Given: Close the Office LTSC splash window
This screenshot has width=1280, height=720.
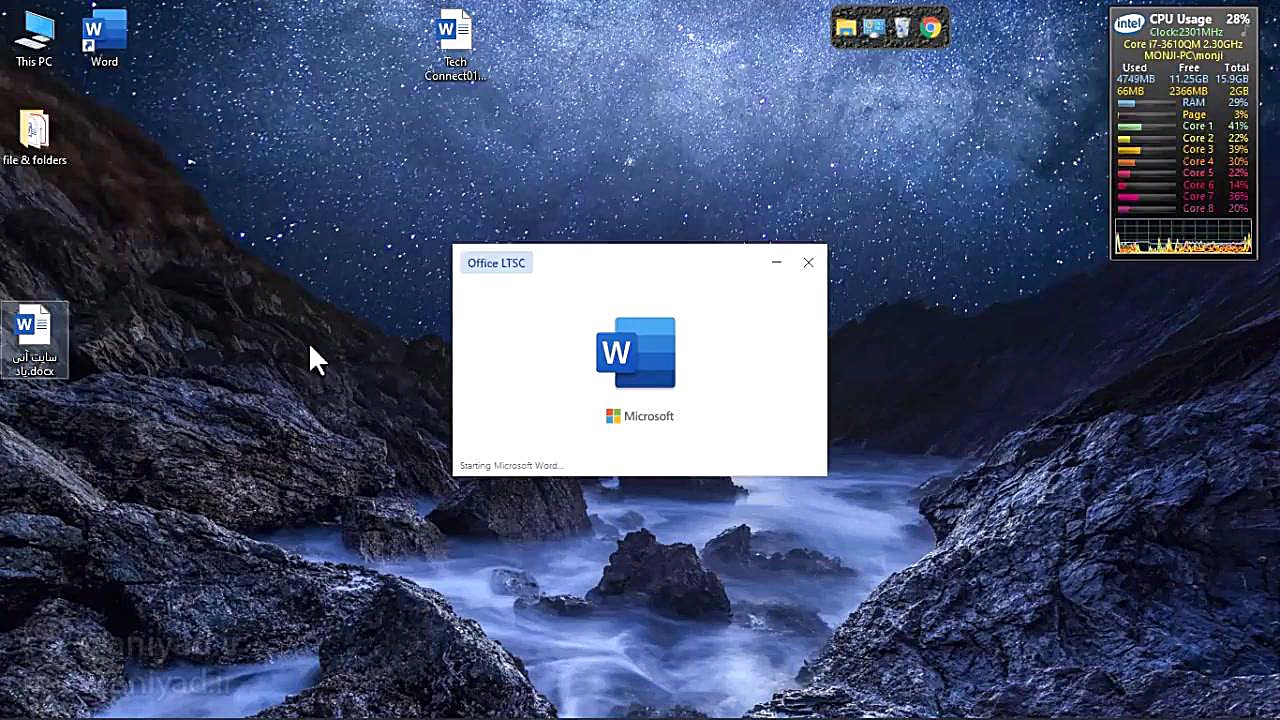Looking at the screenshot, I should pyautogui.click(x=808, y=262).
